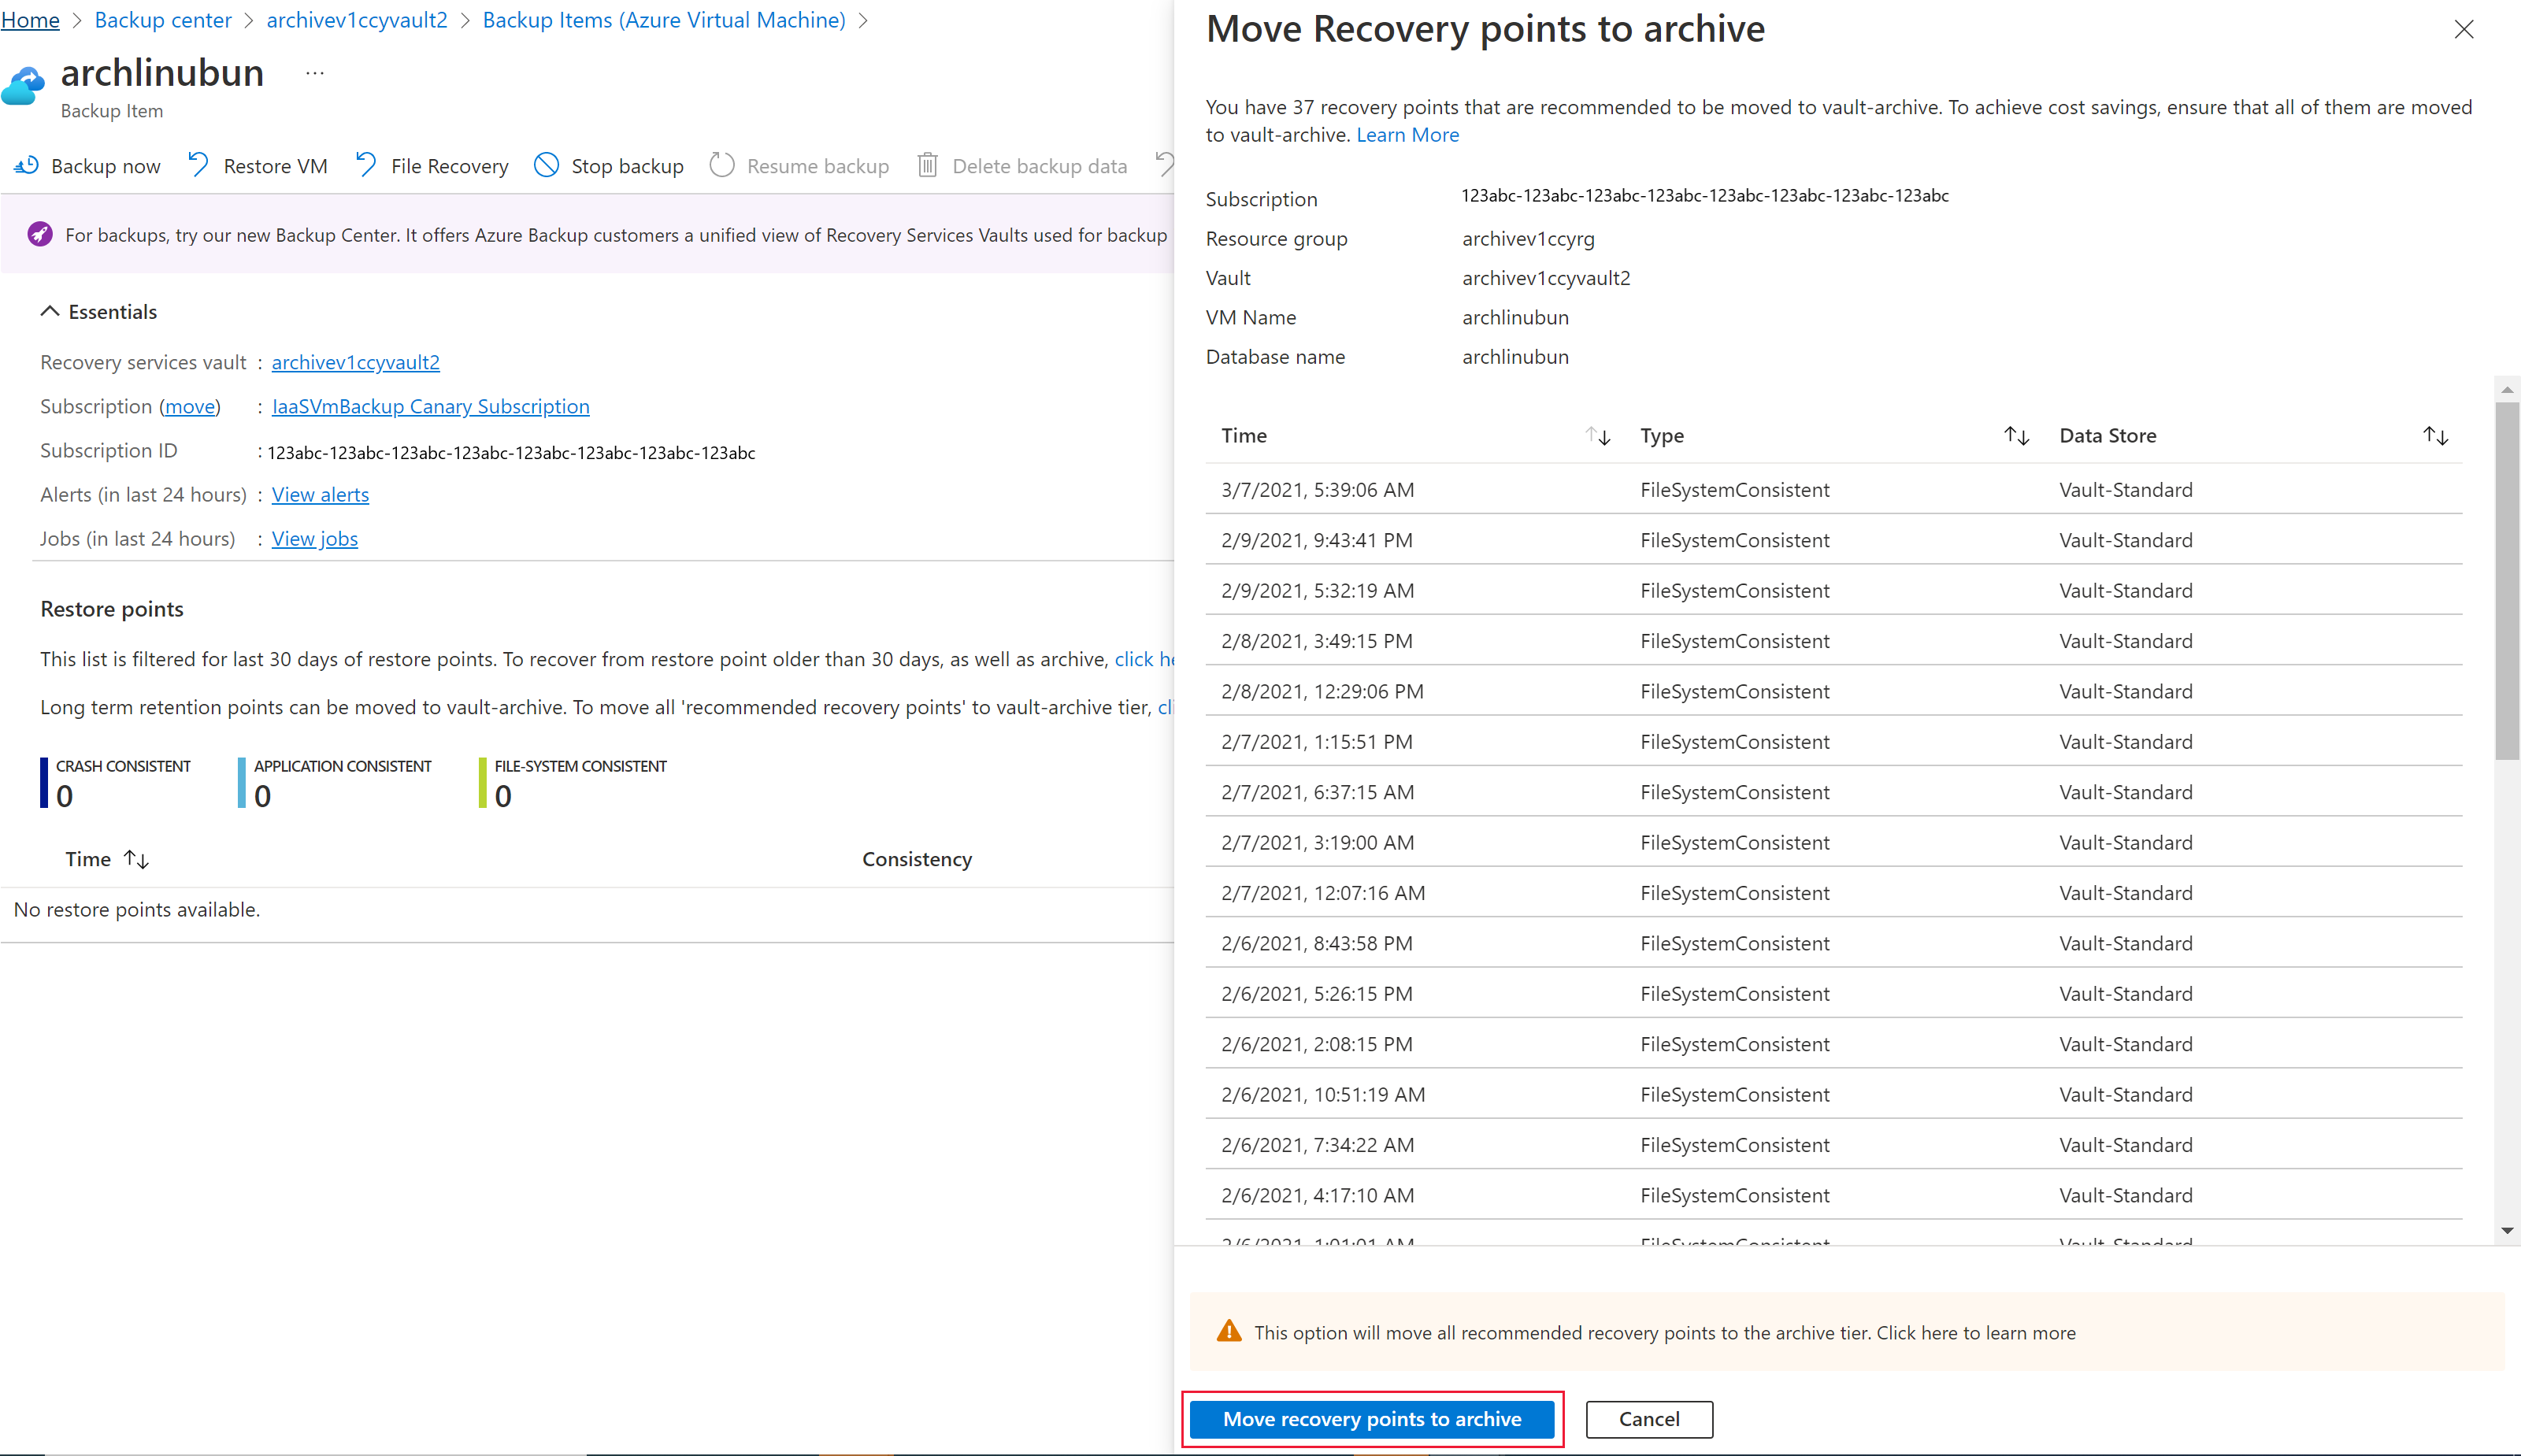
Task: Sort recovery points by Data Store column
Action: pos(2438,435)
